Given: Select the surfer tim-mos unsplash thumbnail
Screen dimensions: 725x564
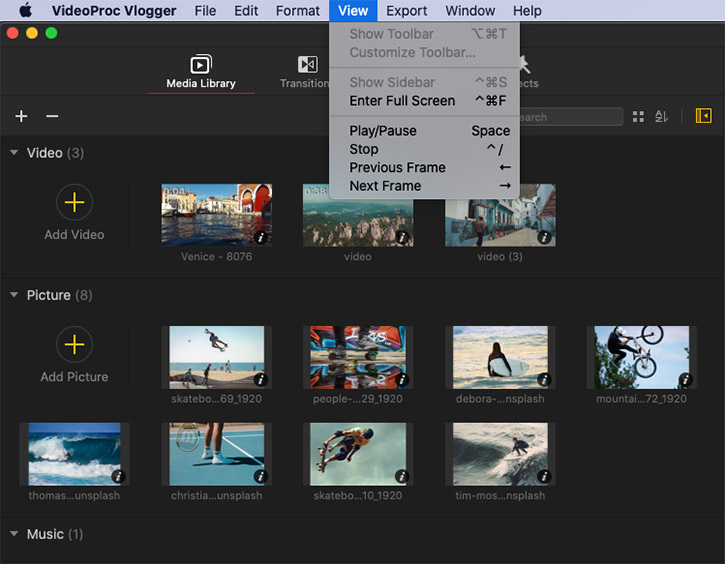Looking at the screenshot, I should (x=500, y=453).
